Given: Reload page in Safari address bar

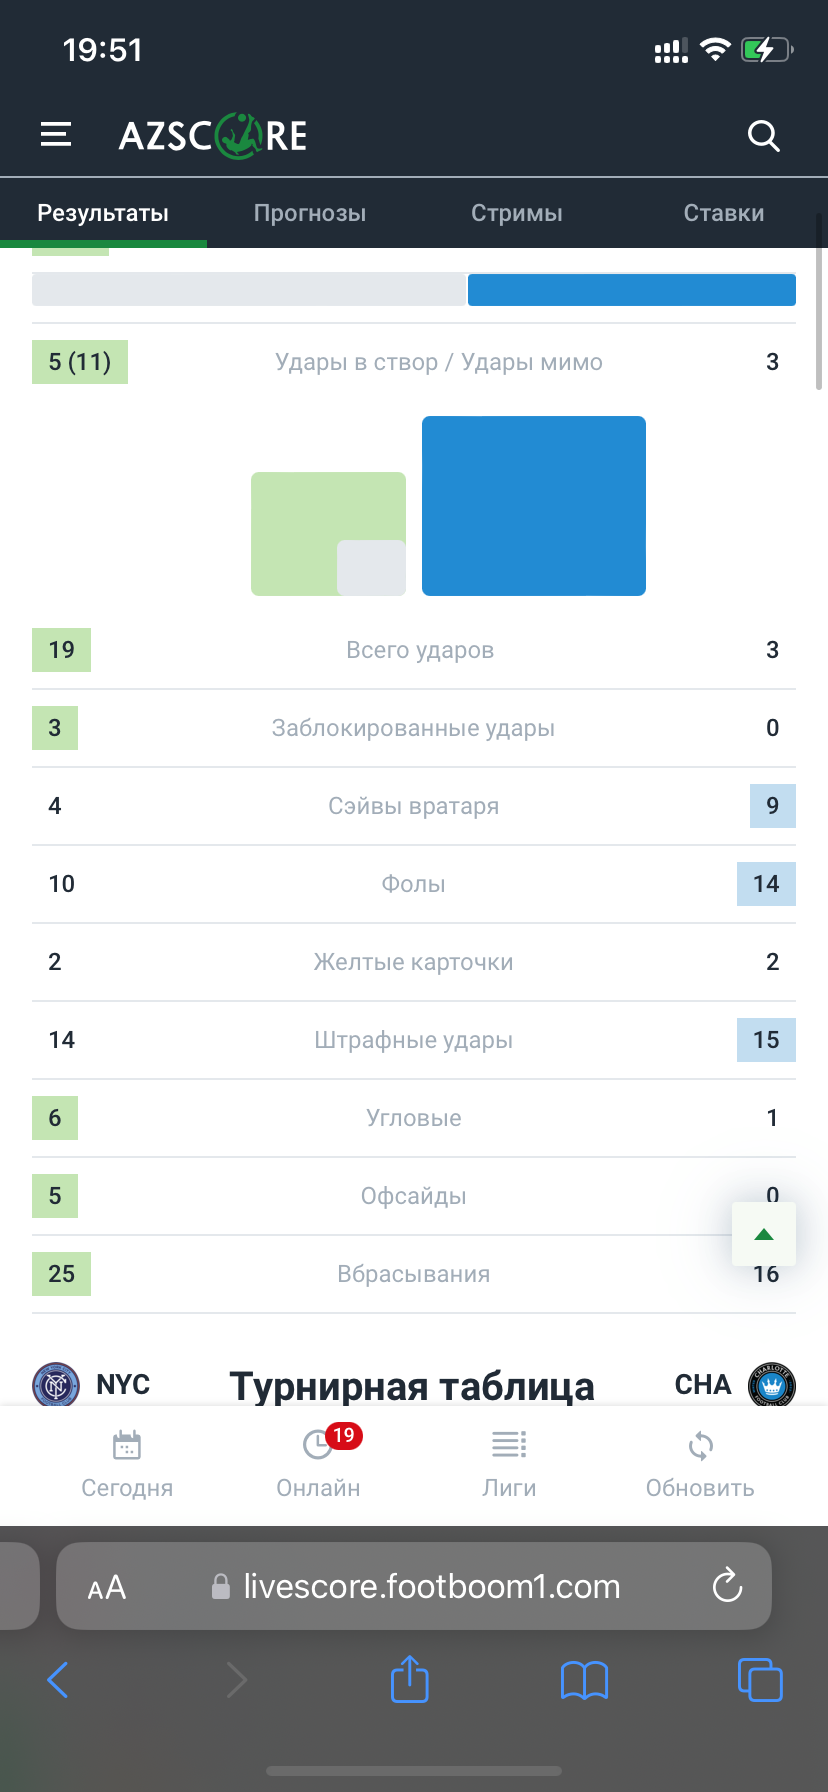Looking at the screenshot, I should coord(727,1585).
